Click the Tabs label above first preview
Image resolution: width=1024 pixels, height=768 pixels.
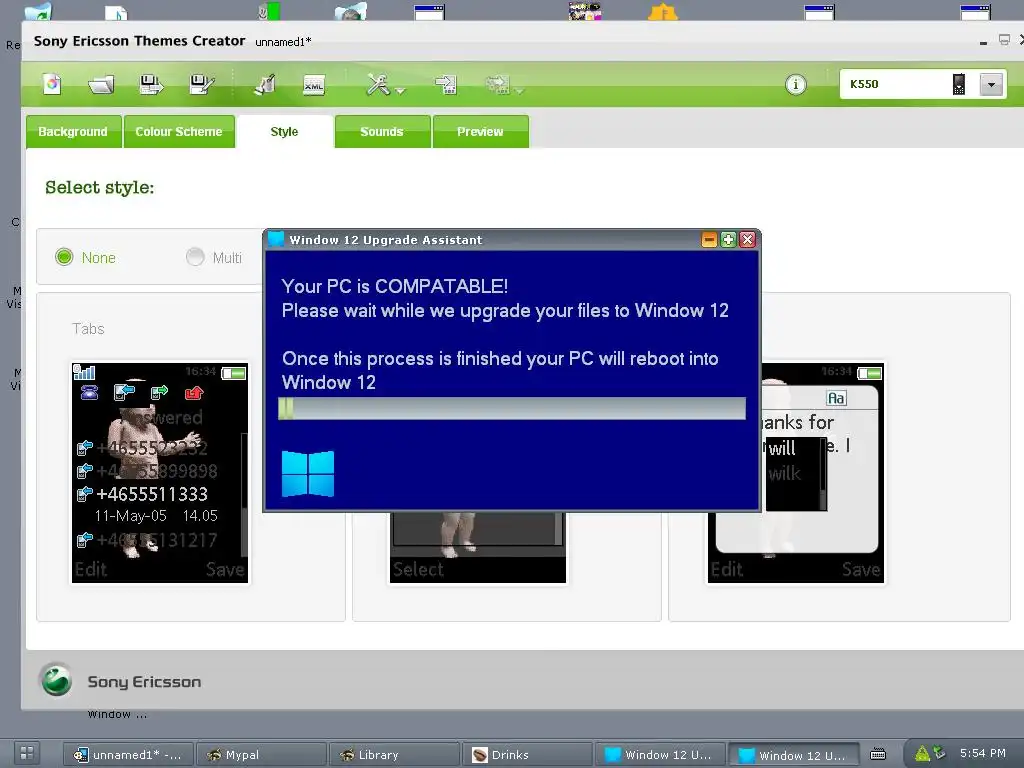click(88, 328)
